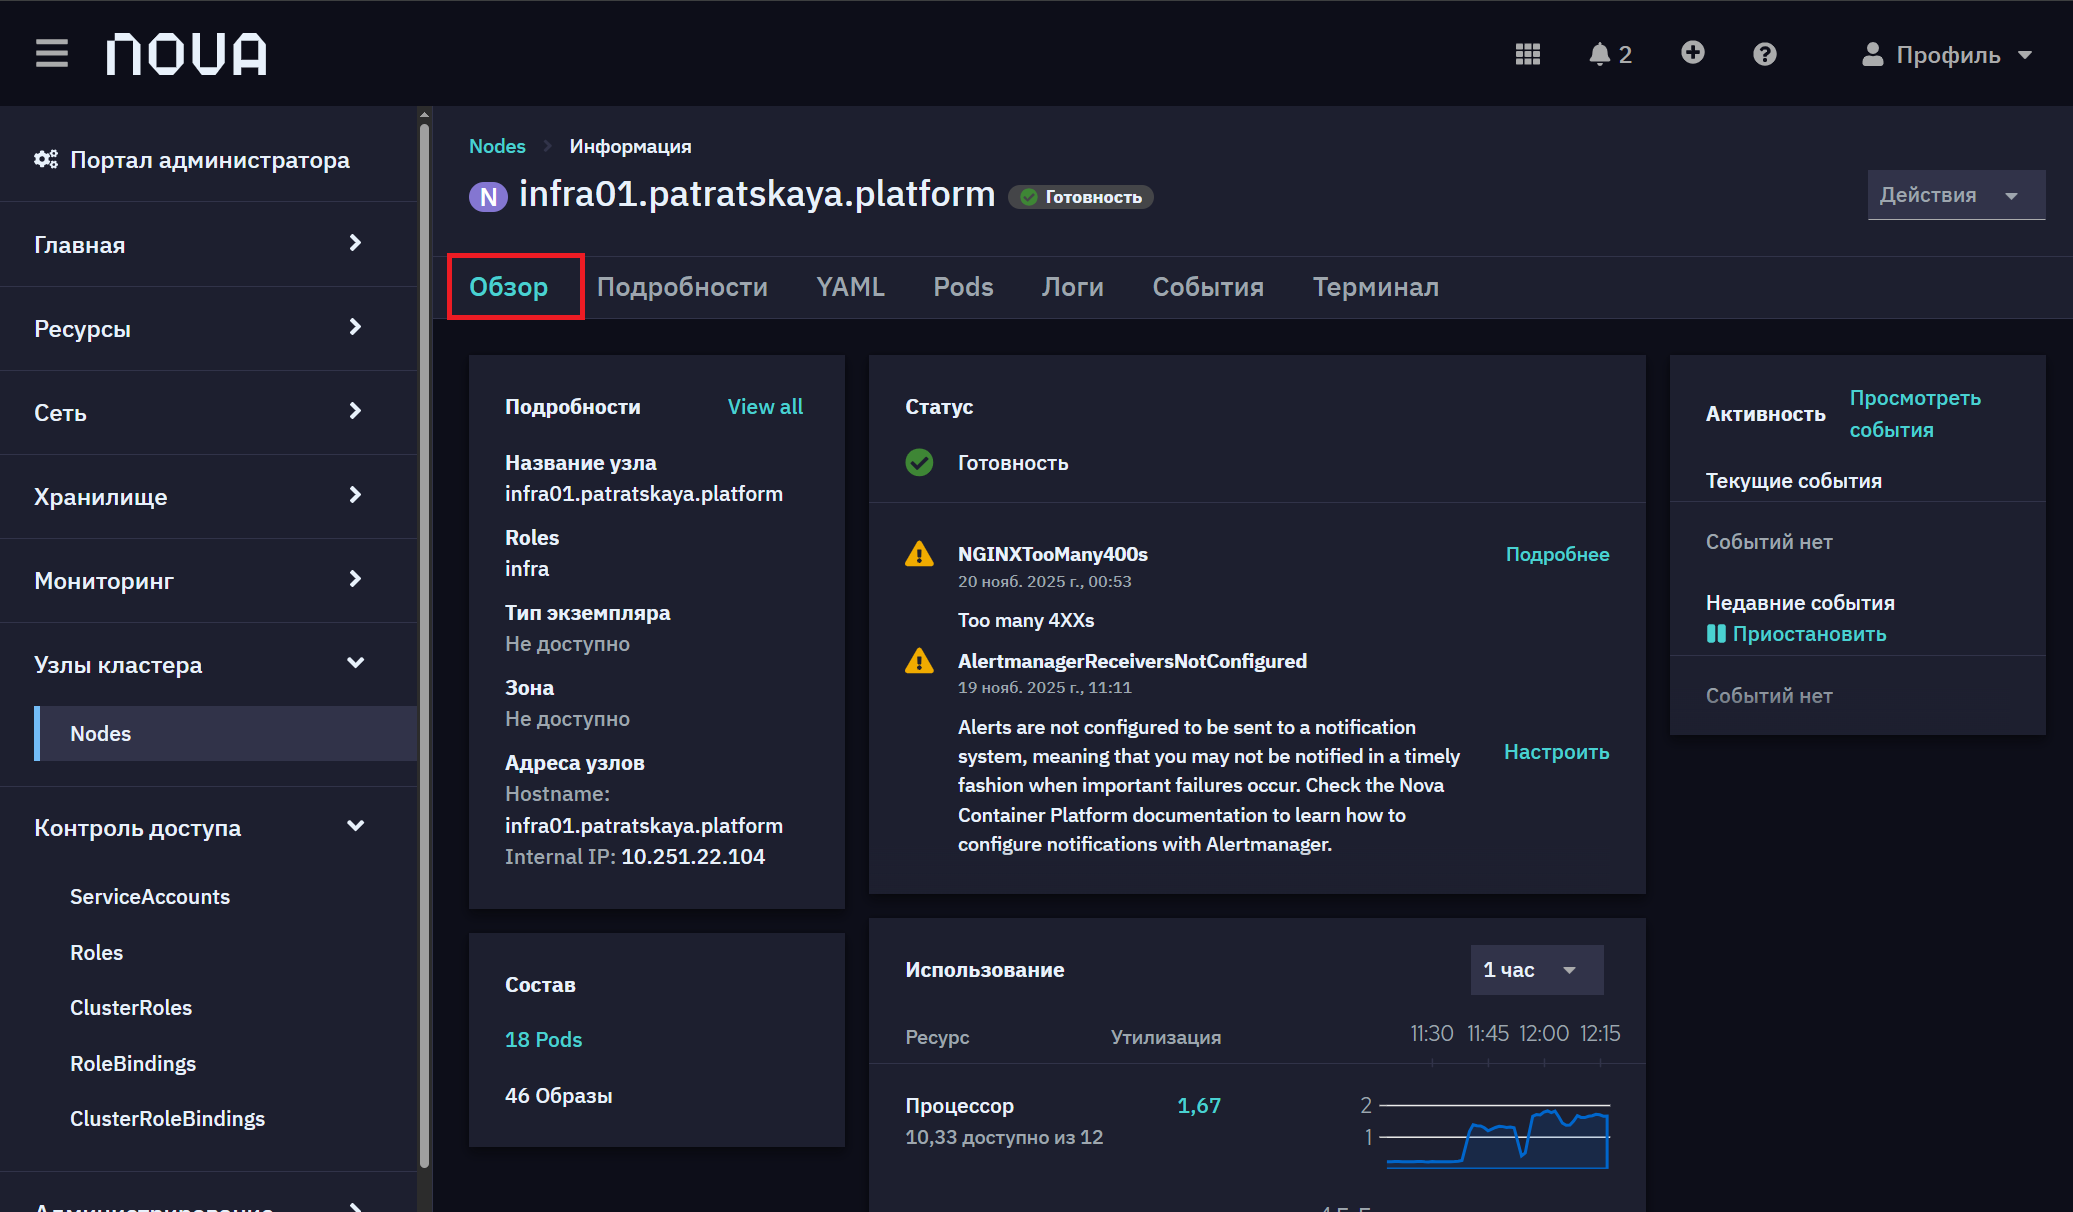Select Nodes in the sidebar

point(226,733)
